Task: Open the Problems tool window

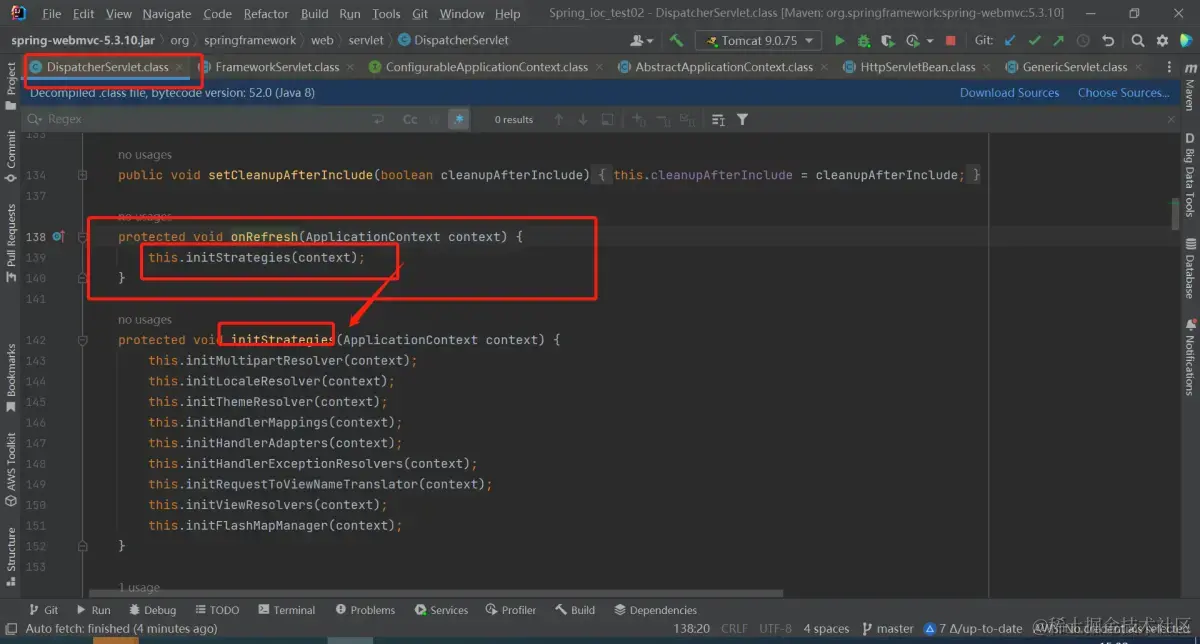Action: [365, 610]
